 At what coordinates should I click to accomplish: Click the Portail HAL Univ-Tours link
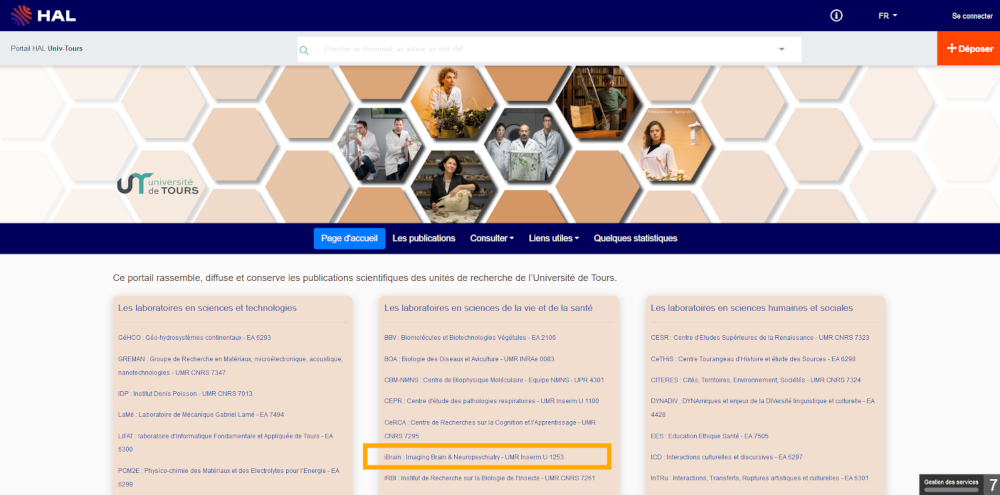tap(47, 48)
